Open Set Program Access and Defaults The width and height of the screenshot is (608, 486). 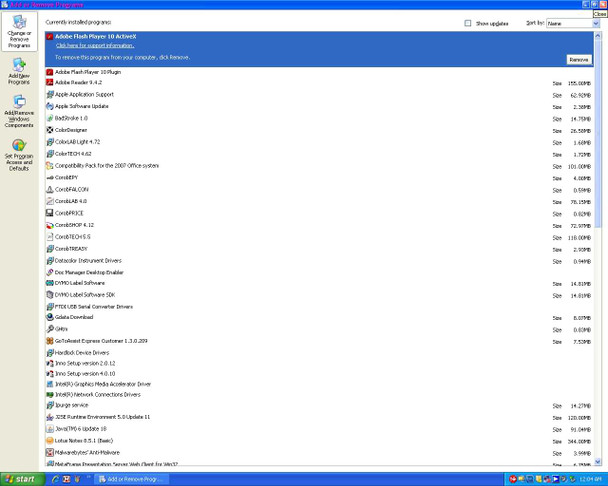[x=19, y=155]
